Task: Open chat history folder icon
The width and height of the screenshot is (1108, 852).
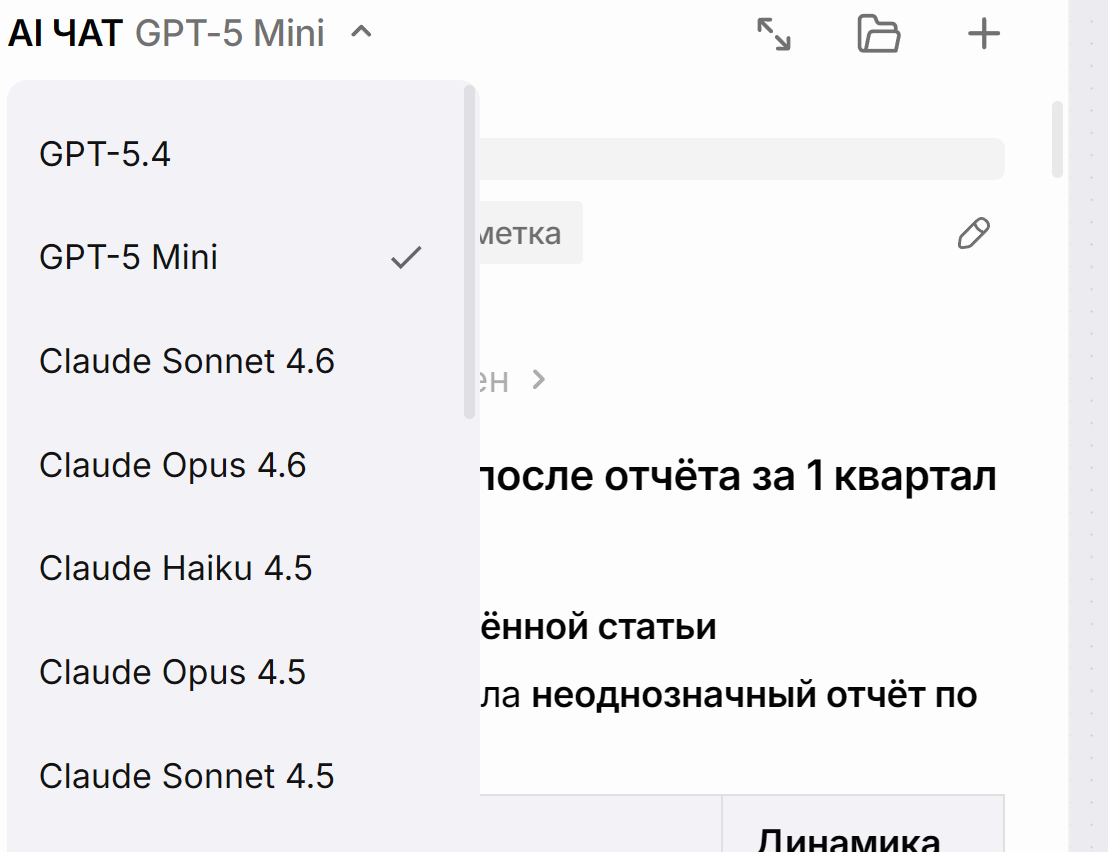Action: [878, 34]
